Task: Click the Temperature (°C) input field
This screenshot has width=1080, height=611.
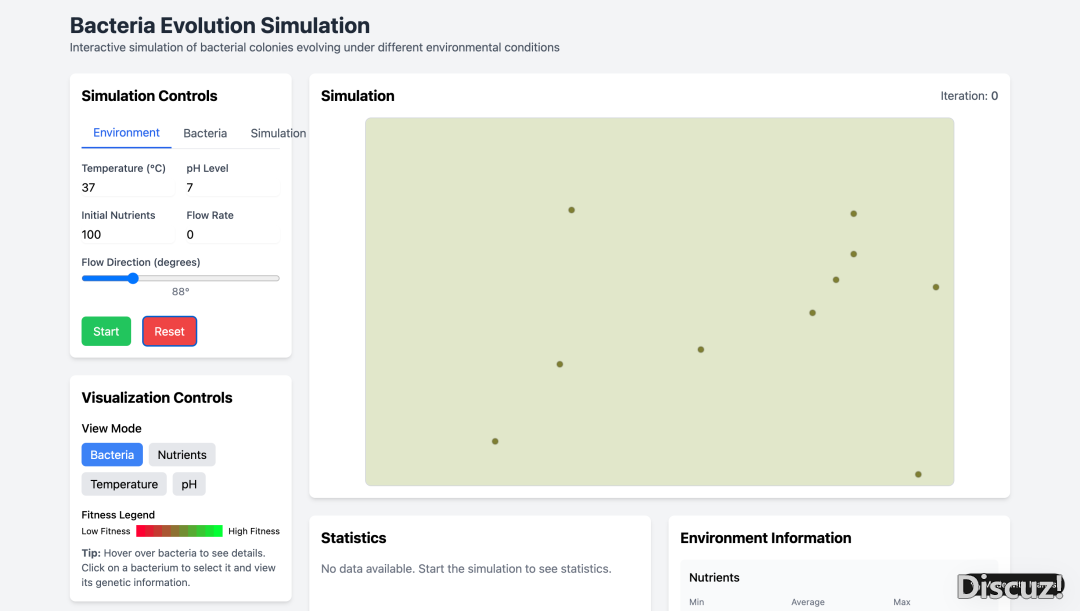Action: 128,187
